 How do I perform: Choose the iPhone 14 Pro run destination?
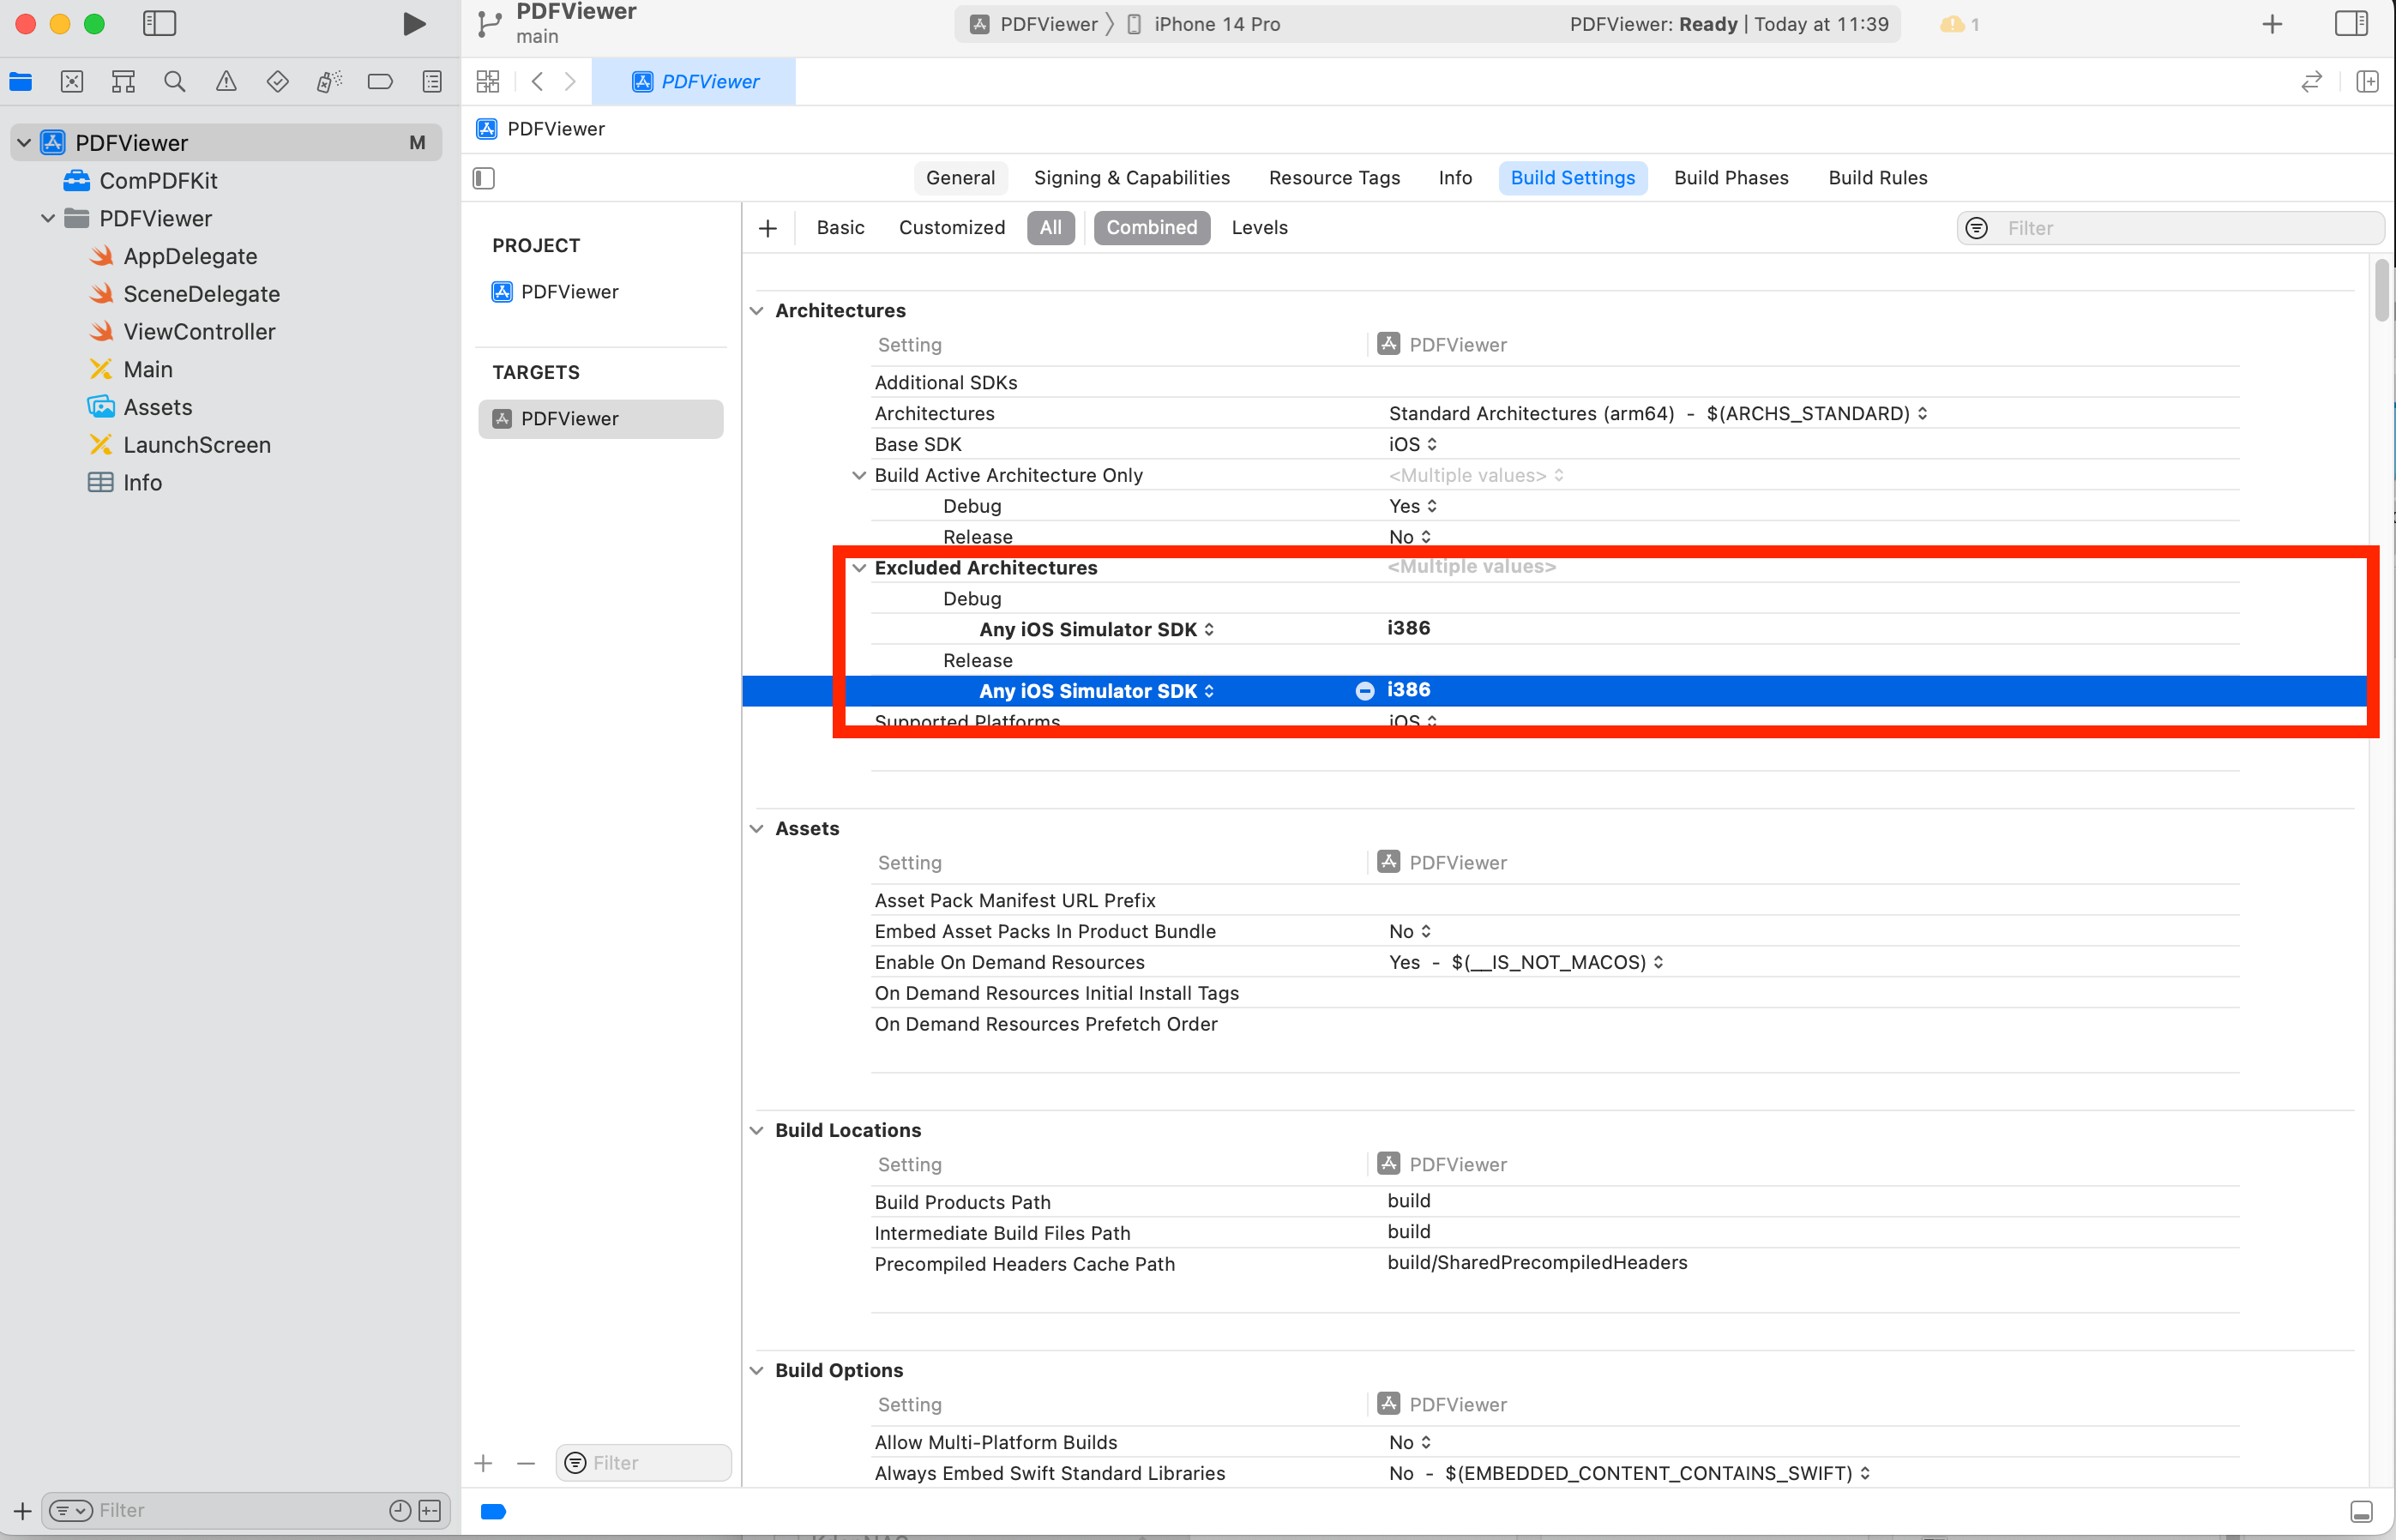(1204, 24)
